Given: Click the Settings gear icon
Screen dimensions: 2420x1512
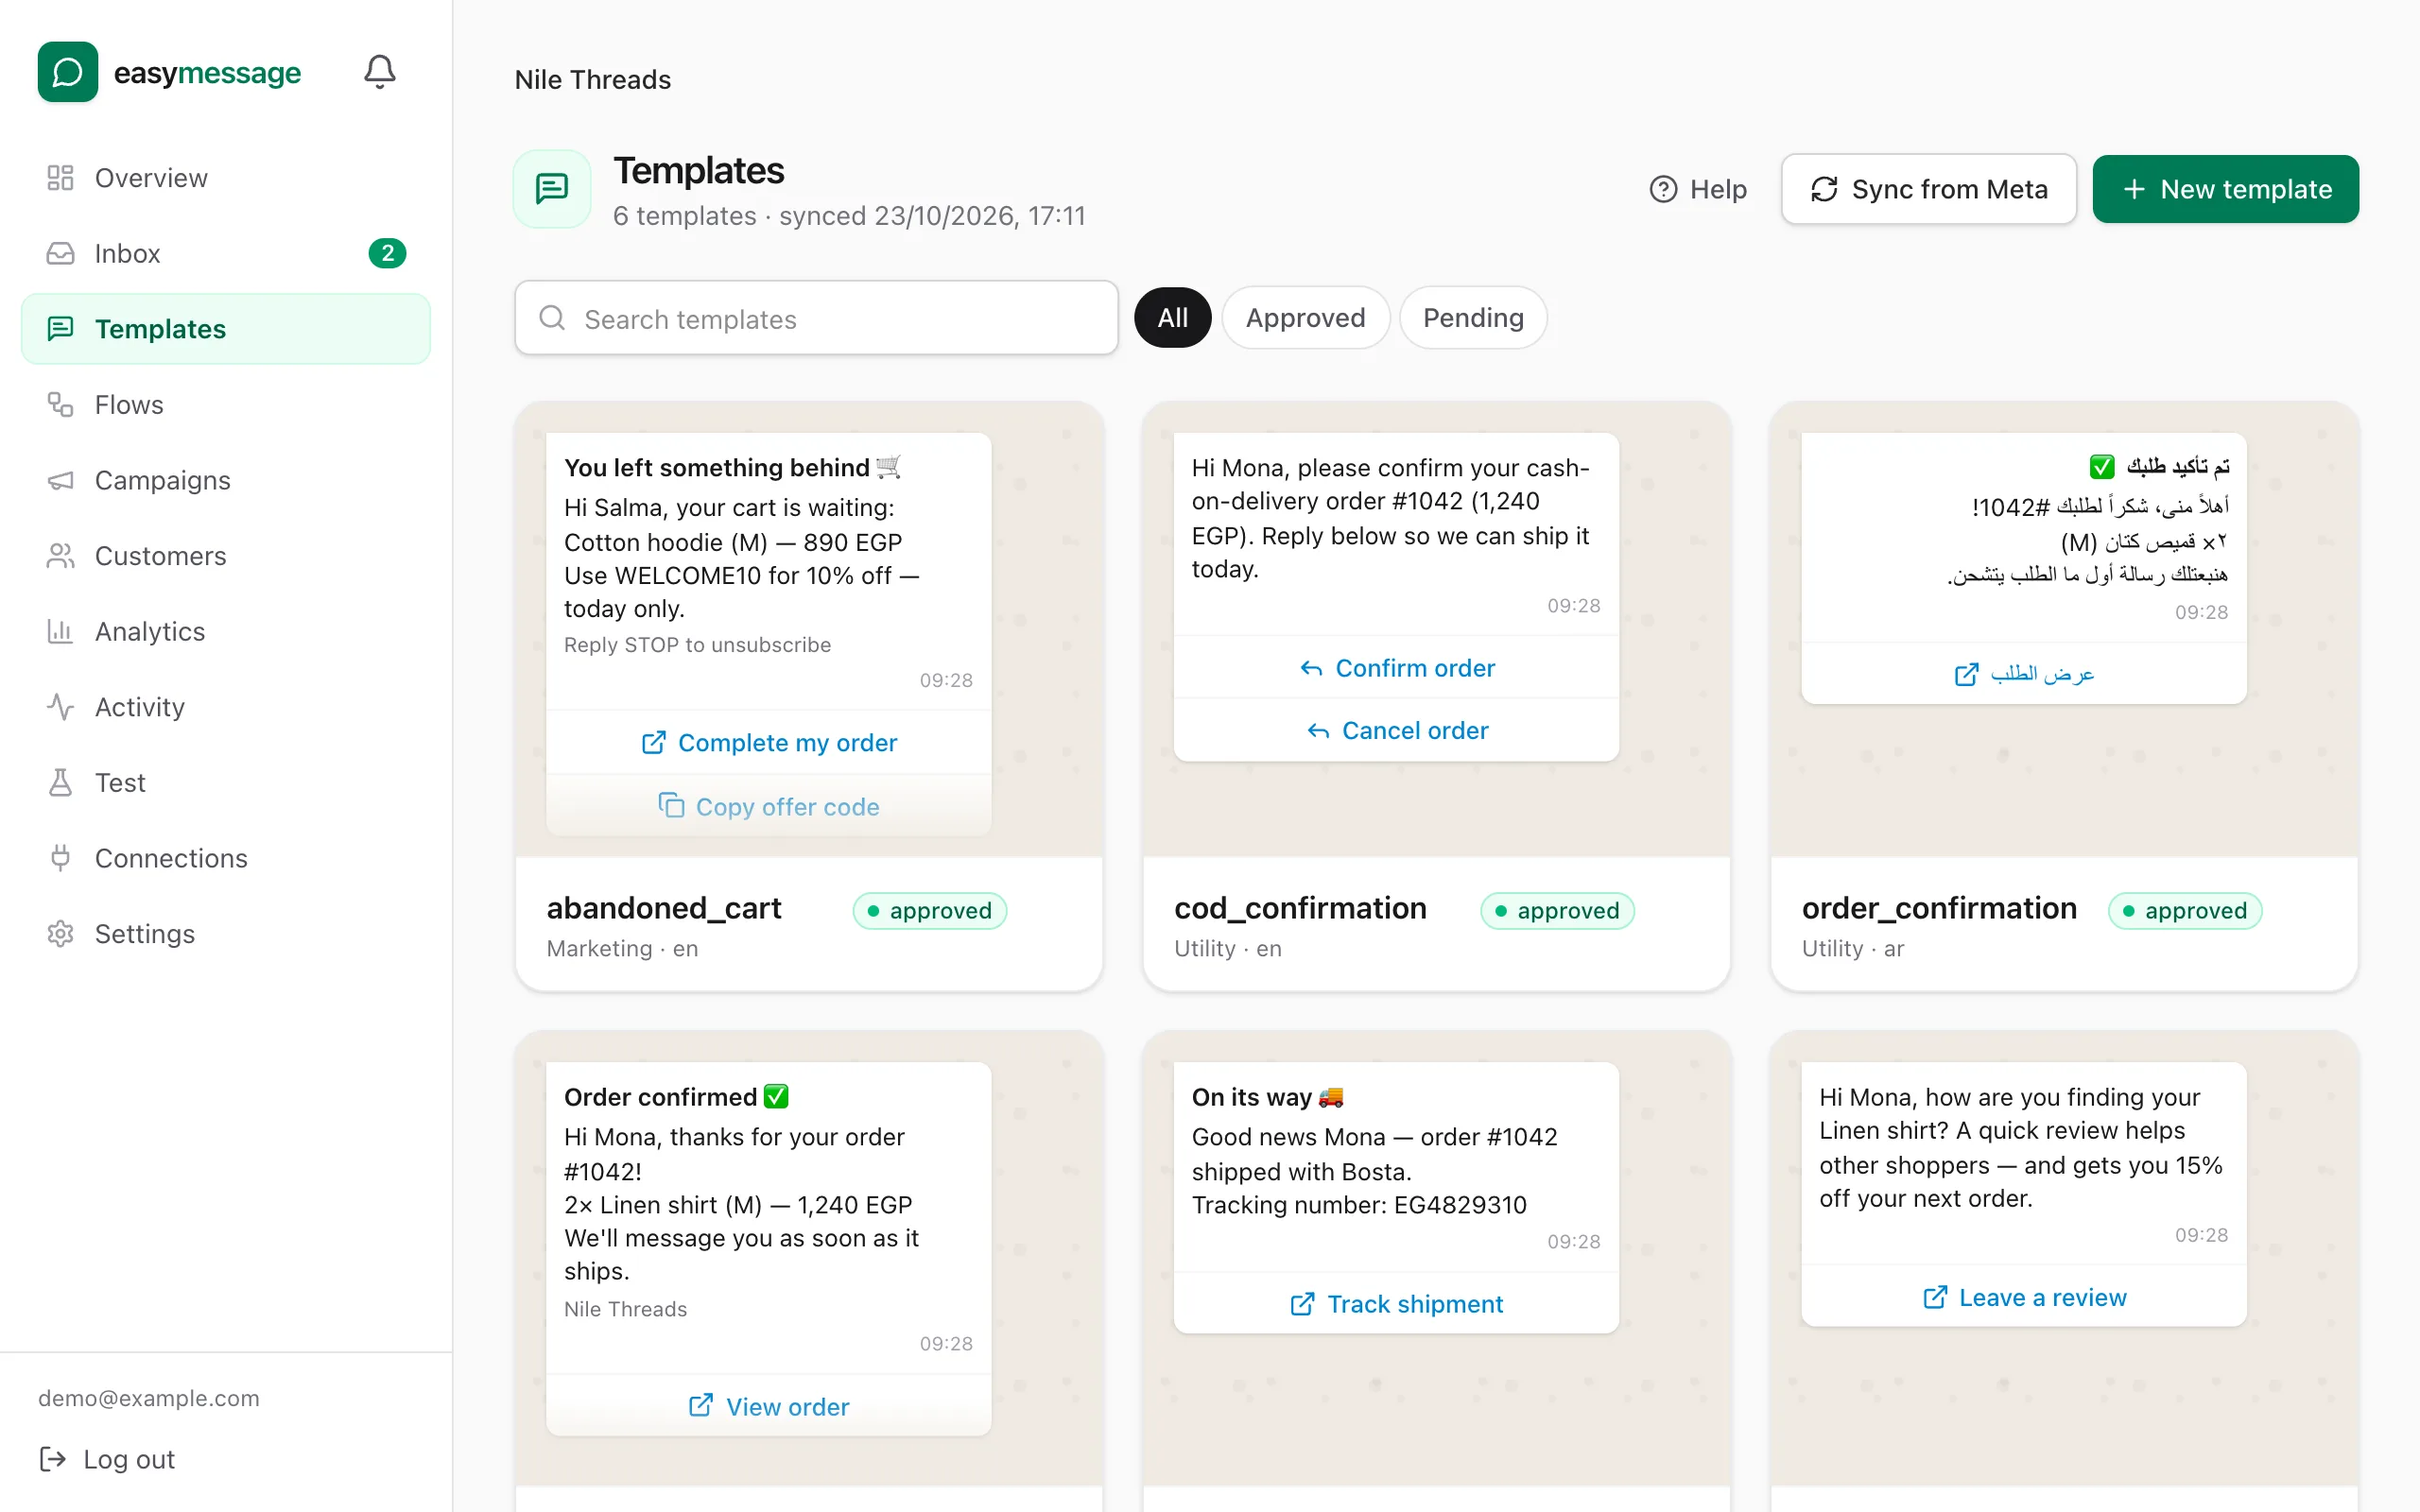Looking at the screenshot, I should pyautogui.click(x=60, y=934).
